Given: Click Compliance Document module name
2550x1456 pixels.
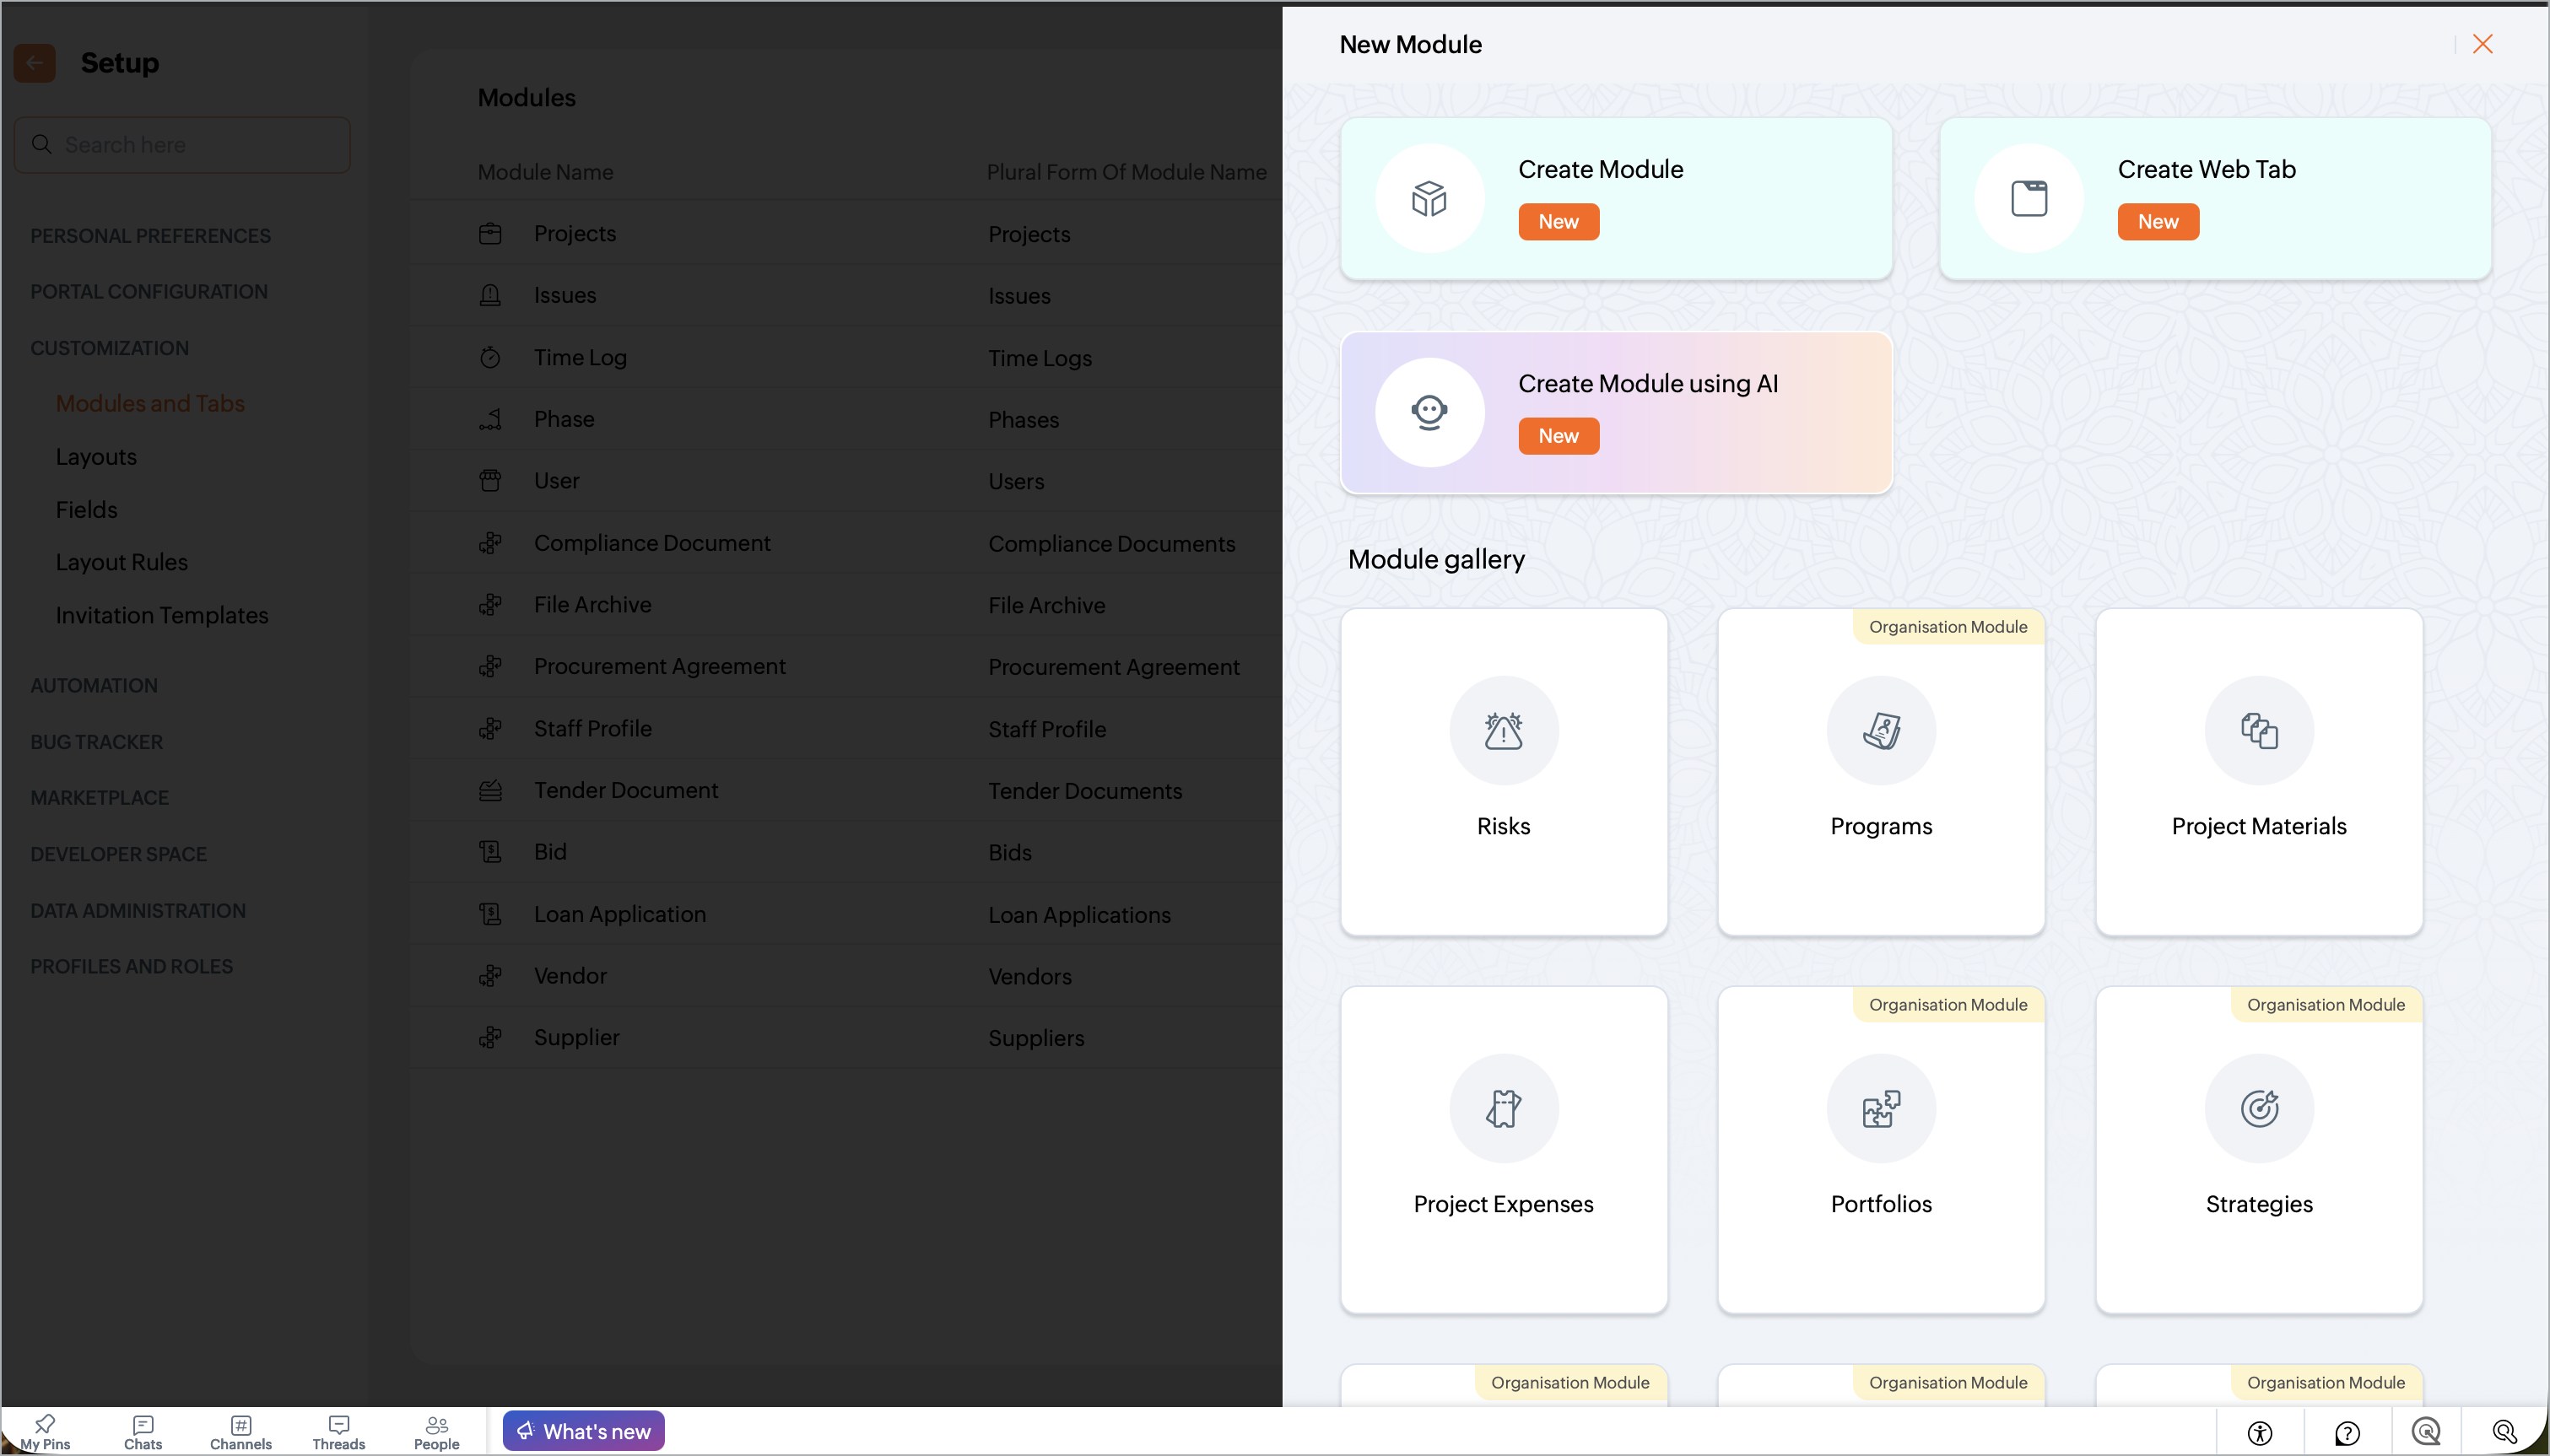Looking at the screenshot, I should 652,543.
